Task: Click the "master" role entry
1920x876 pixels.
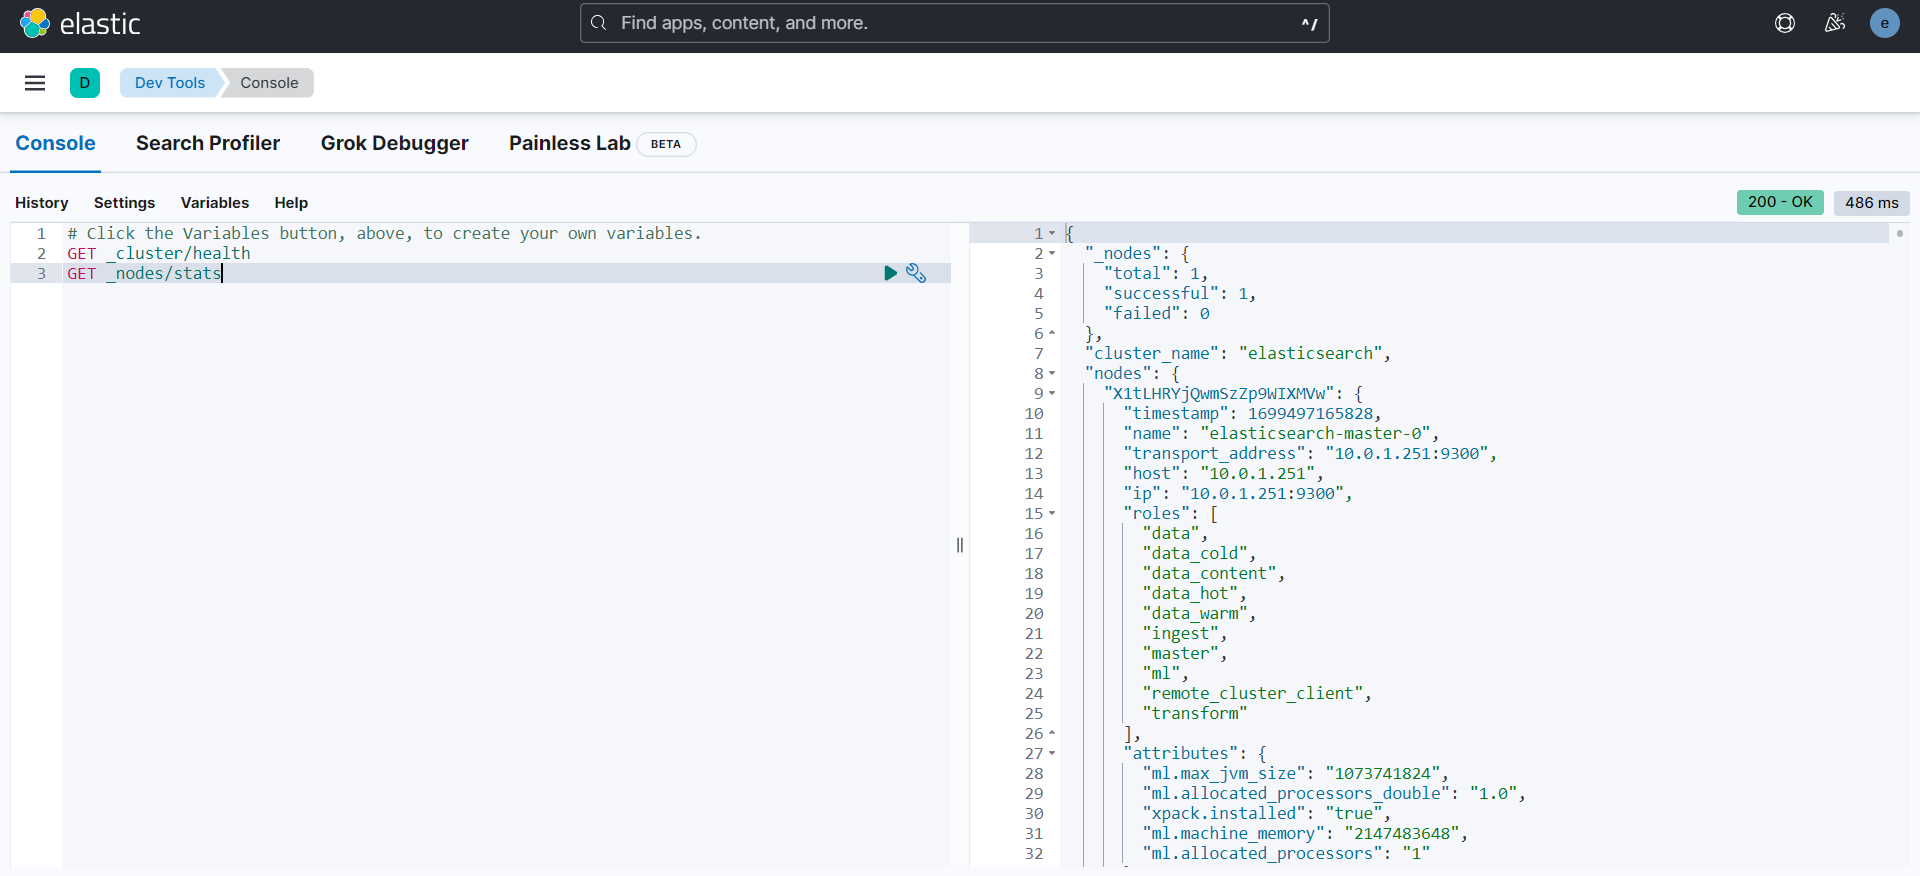Action: pyautogui.click(x=1185, y=653)
